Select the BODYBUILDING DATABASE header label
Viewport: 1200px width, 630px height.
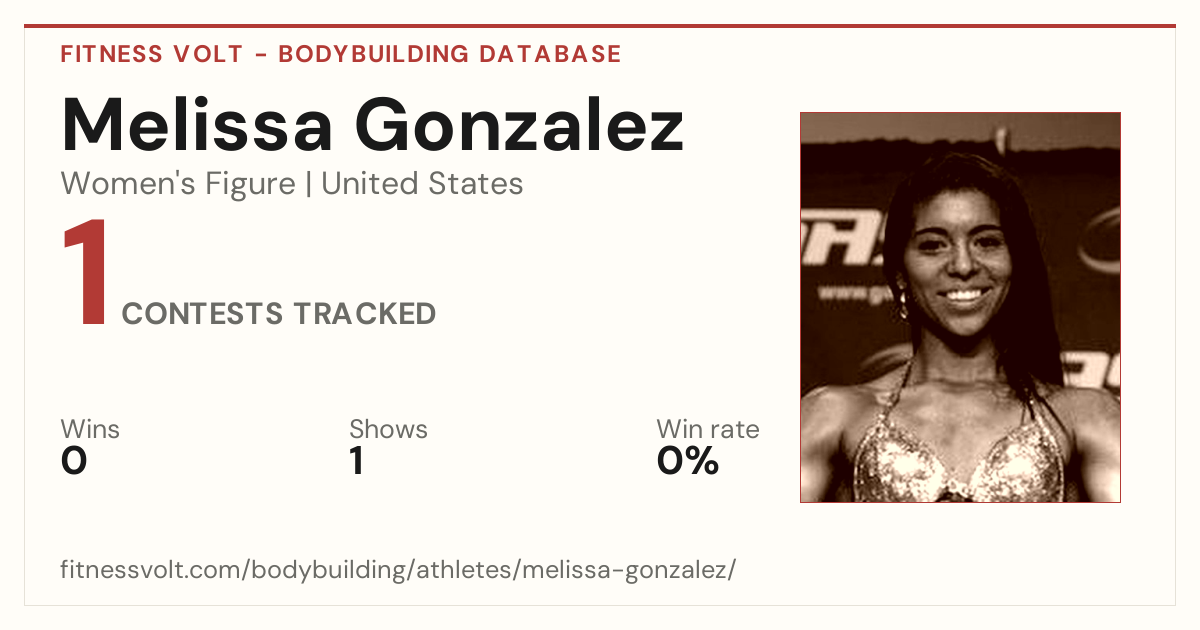point(450,54)
